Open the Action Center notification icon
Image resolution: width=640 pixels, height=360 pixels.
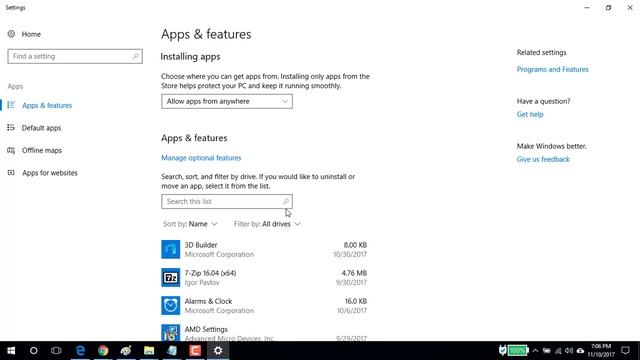(625, 351)
